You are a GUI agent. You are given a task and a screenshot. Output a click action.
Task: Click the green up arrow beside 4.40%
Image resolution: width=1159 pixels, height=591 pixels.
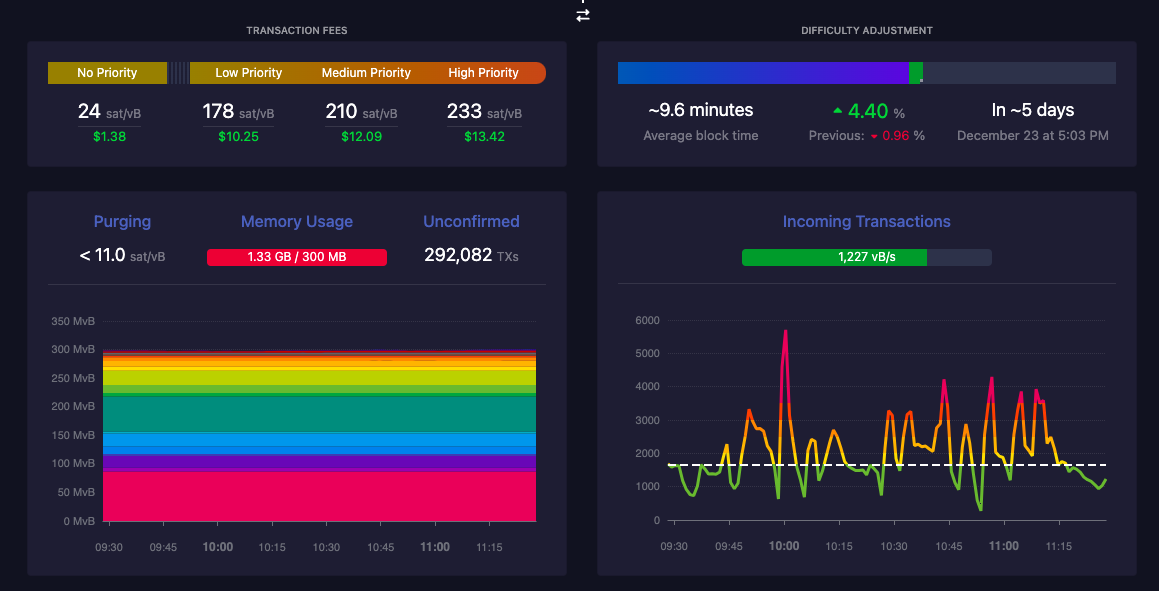(837, 111)
